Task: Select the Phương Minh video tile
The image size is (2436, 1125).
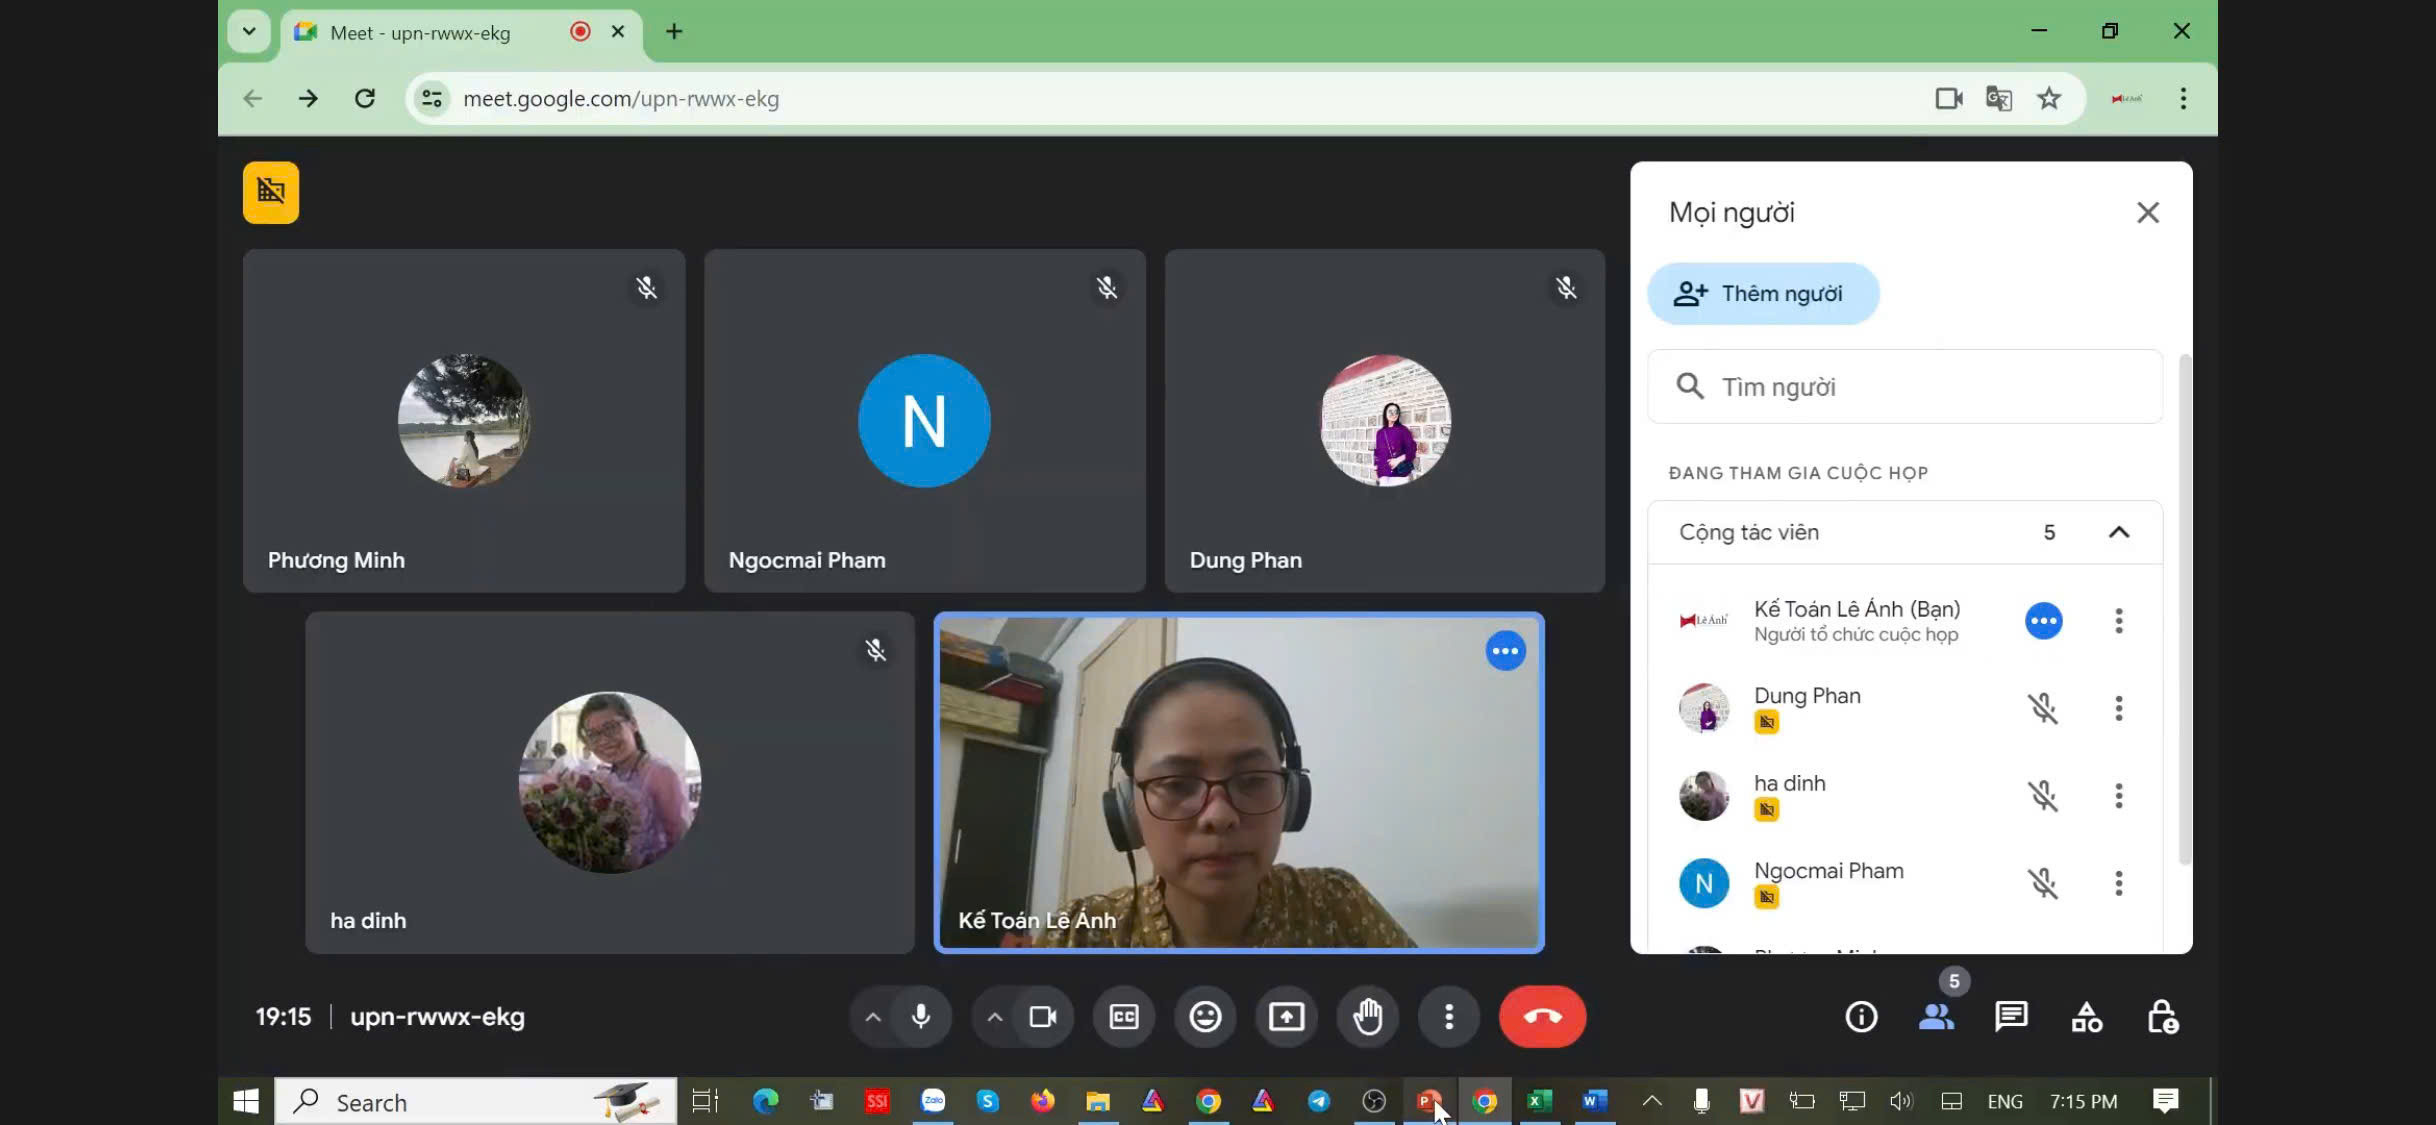Action: click(x=464, y=421)
